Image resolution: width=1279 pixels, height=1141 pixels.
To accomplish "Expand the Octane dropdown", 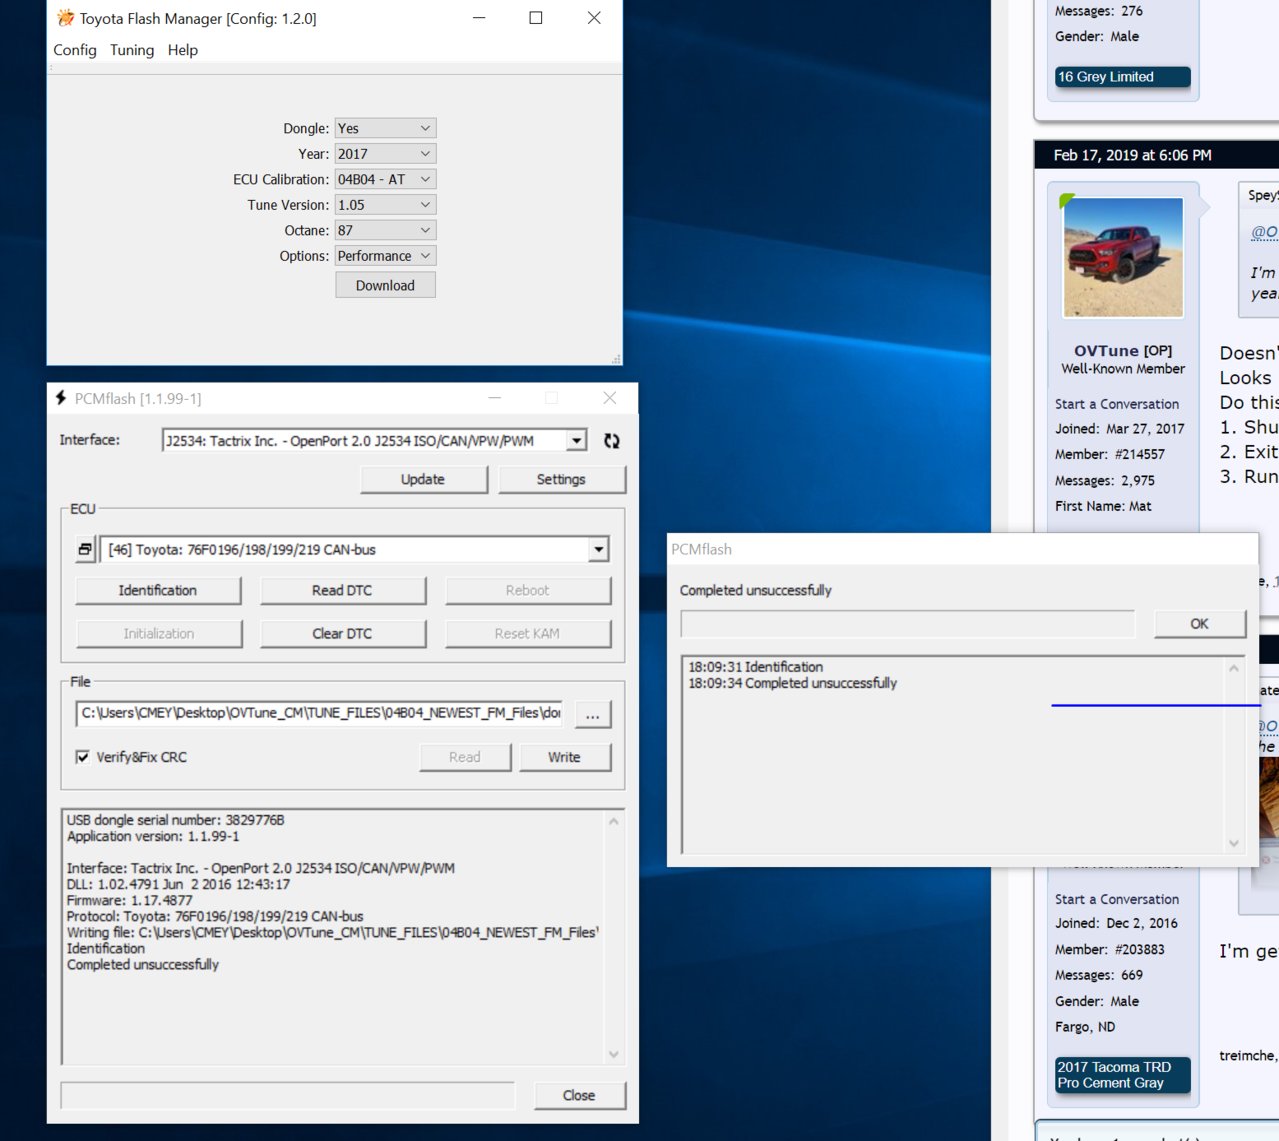I will (x=385, y=230).
